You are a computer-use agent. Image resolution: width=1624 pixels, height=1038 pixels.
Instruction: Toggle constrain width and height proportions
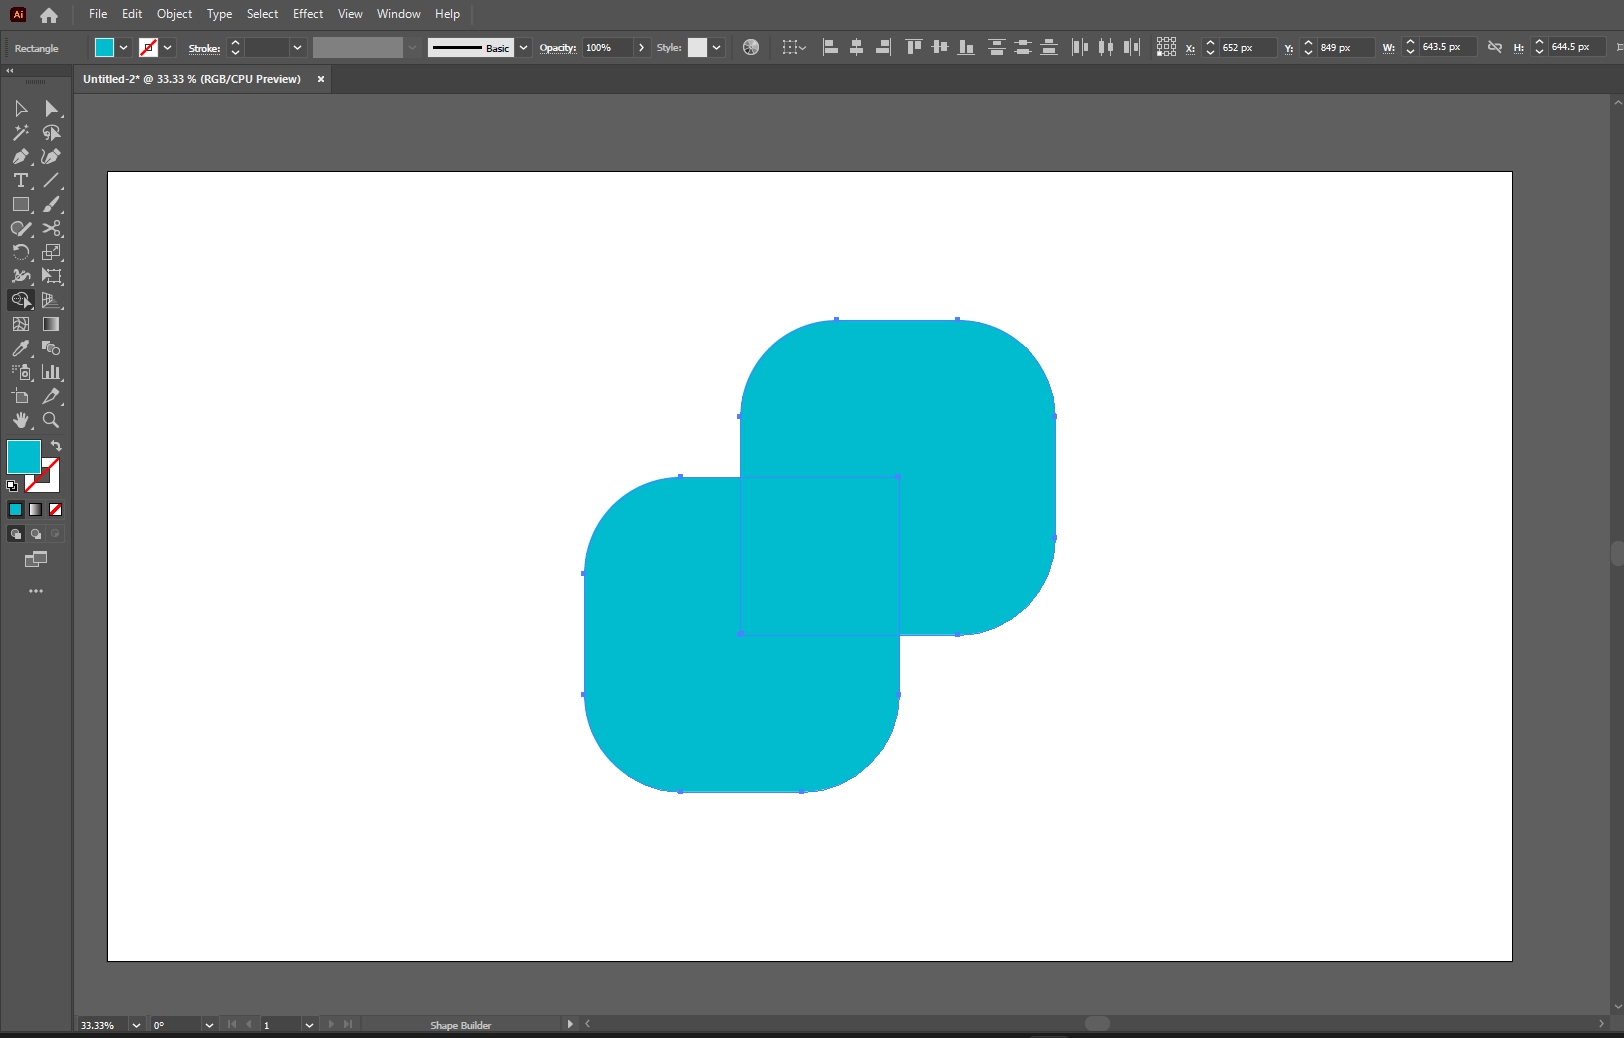[x=1495, y=47]
